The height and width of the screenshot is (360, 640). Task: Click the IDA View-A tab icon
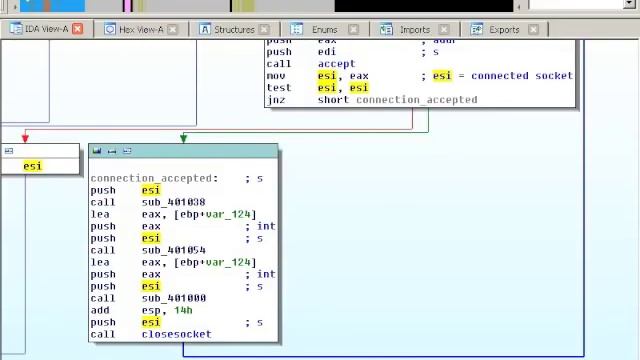(16, 29)
